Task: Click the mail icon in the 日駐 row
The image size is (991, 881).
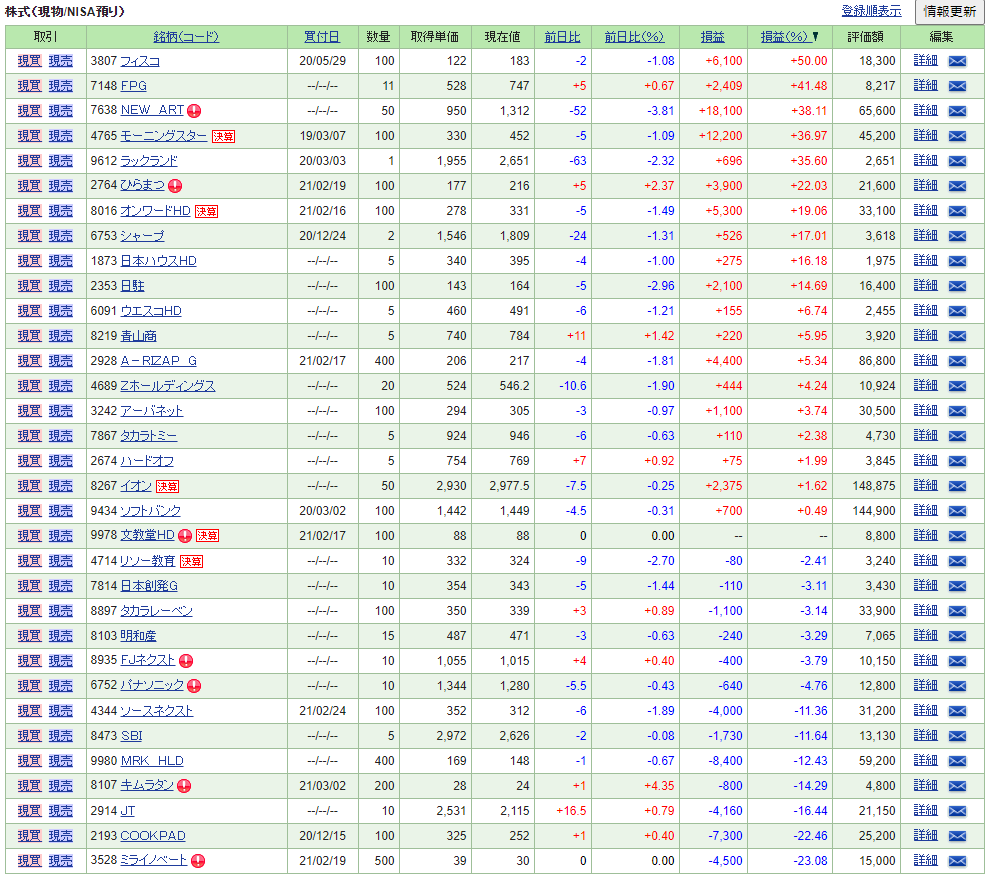Action: tap(957, 286)
